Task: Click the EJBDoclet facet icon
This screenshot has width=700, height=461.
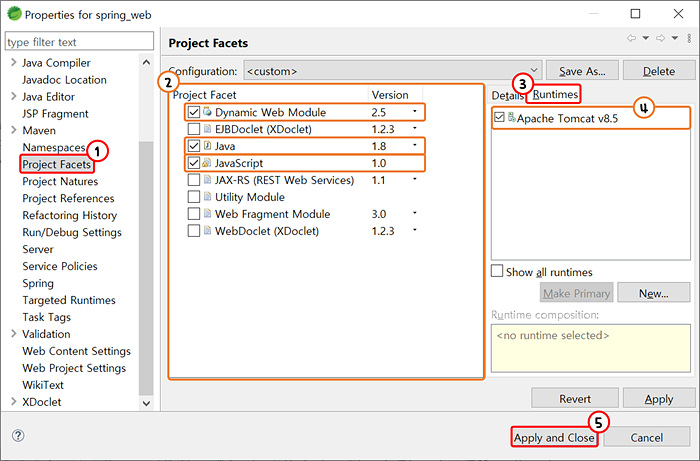Action: coord(207,129)
